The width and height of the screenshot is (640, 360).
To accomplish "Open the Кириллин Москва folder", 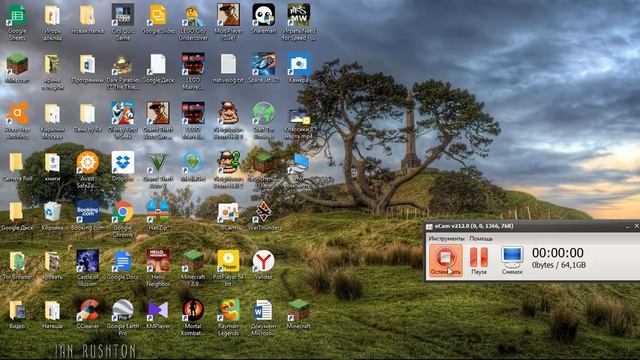I will (52, 121).
